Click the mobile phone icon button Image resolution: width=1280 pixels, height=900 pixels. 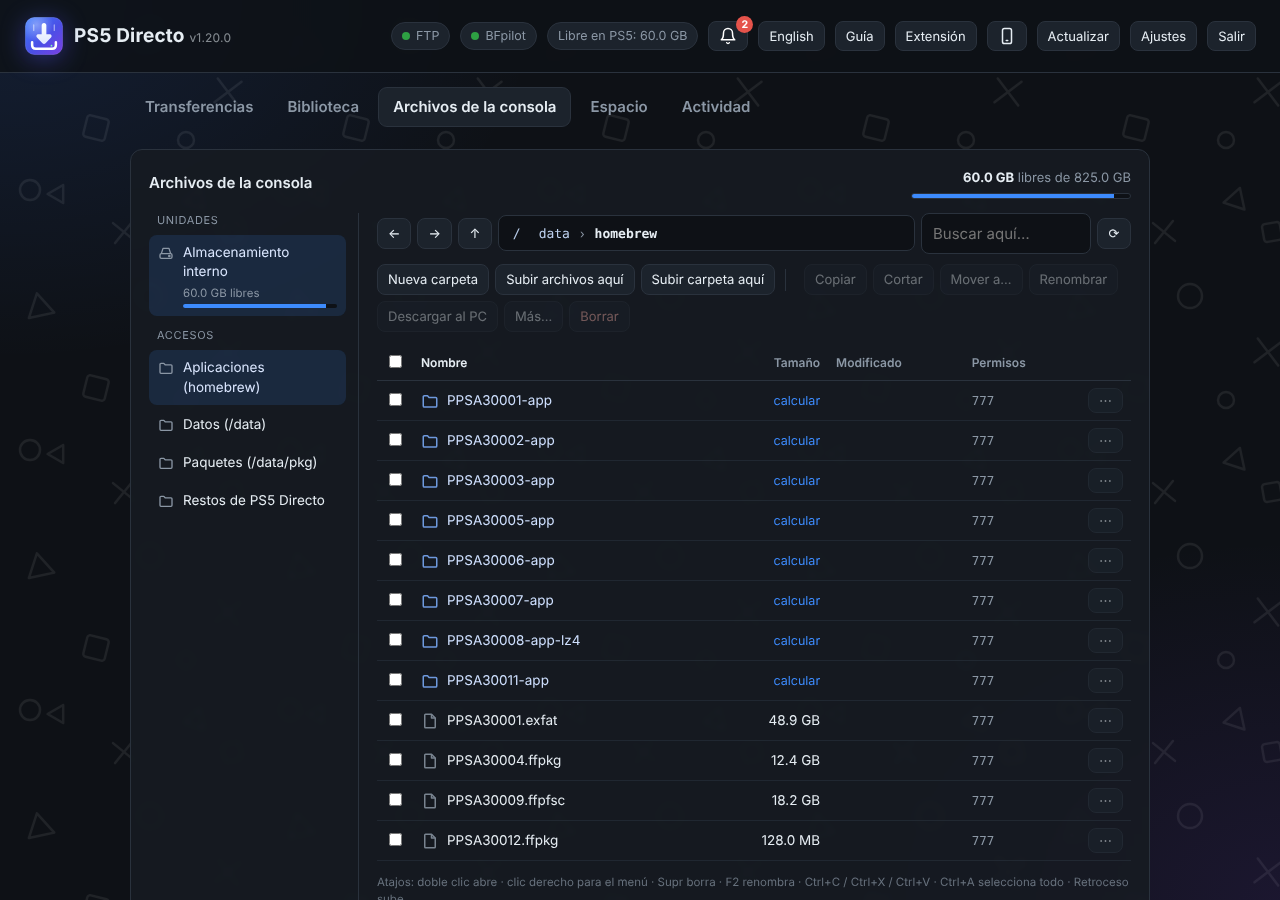tap(1007, 36)
